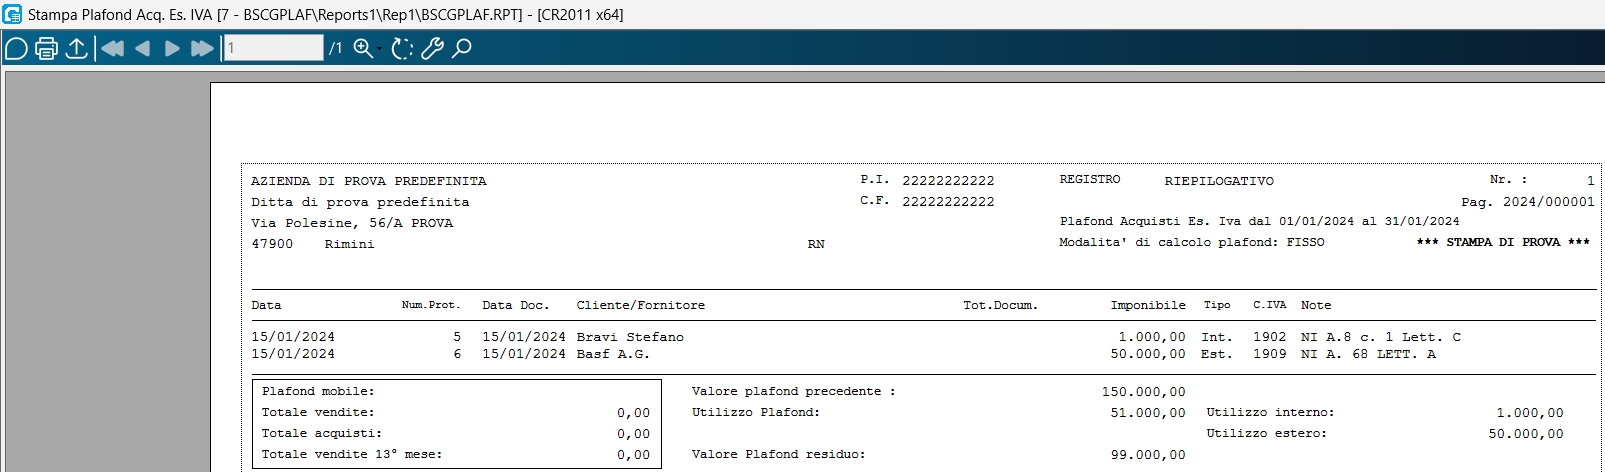Select the Basf A.G. report row
The width and height of the screenshot is (1605, 472).
612,354
